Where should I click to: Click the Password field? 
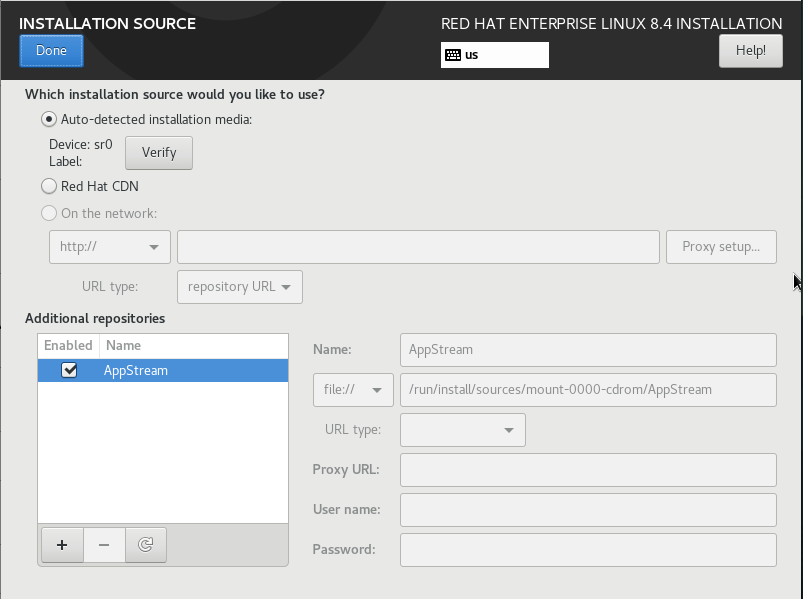tap(588, 549)
